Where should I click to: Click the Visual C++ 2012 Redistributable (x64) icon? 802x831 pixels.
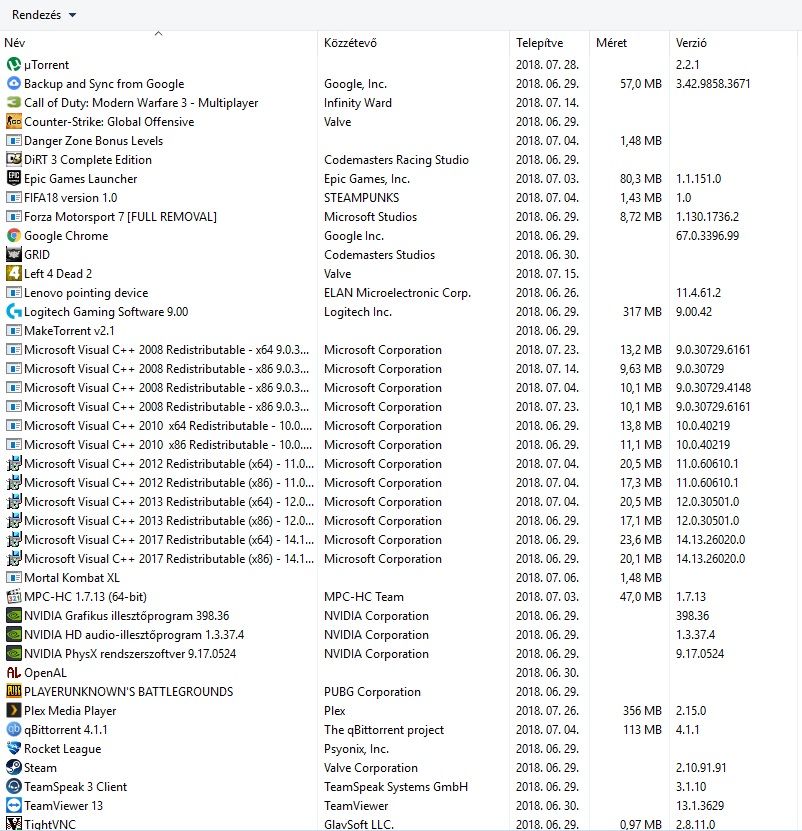[14, 464]
